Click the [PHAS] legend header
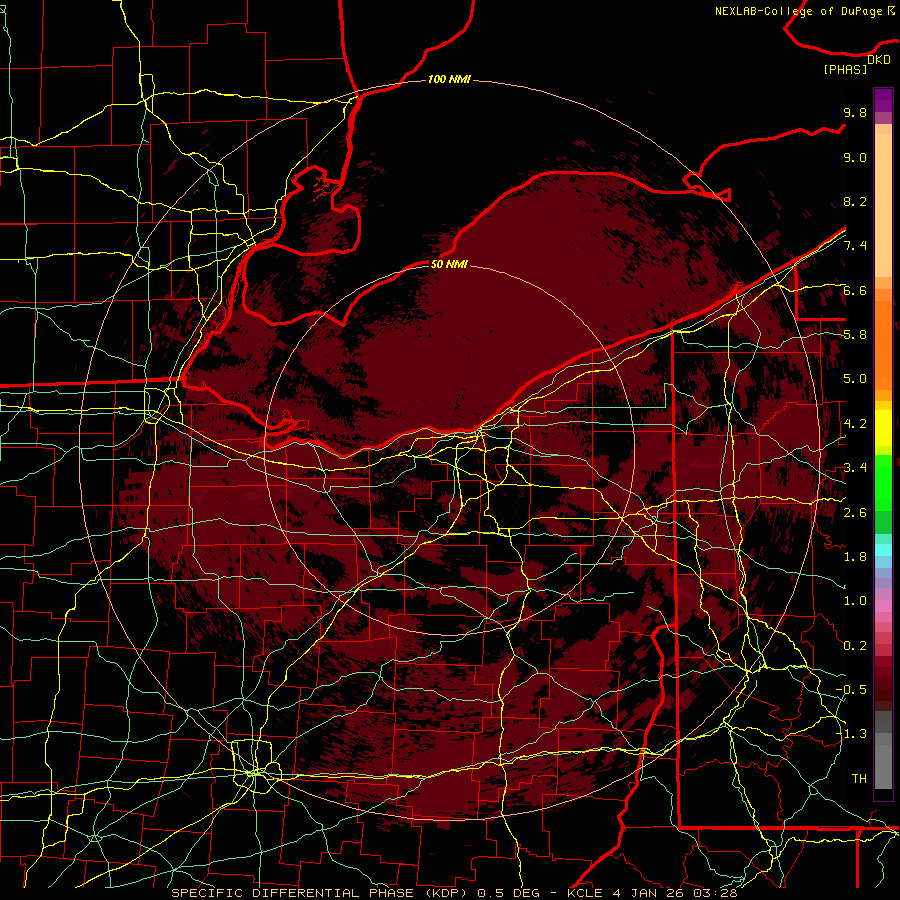This screenshot has height=900, width=900. click(x=845, y=69)
